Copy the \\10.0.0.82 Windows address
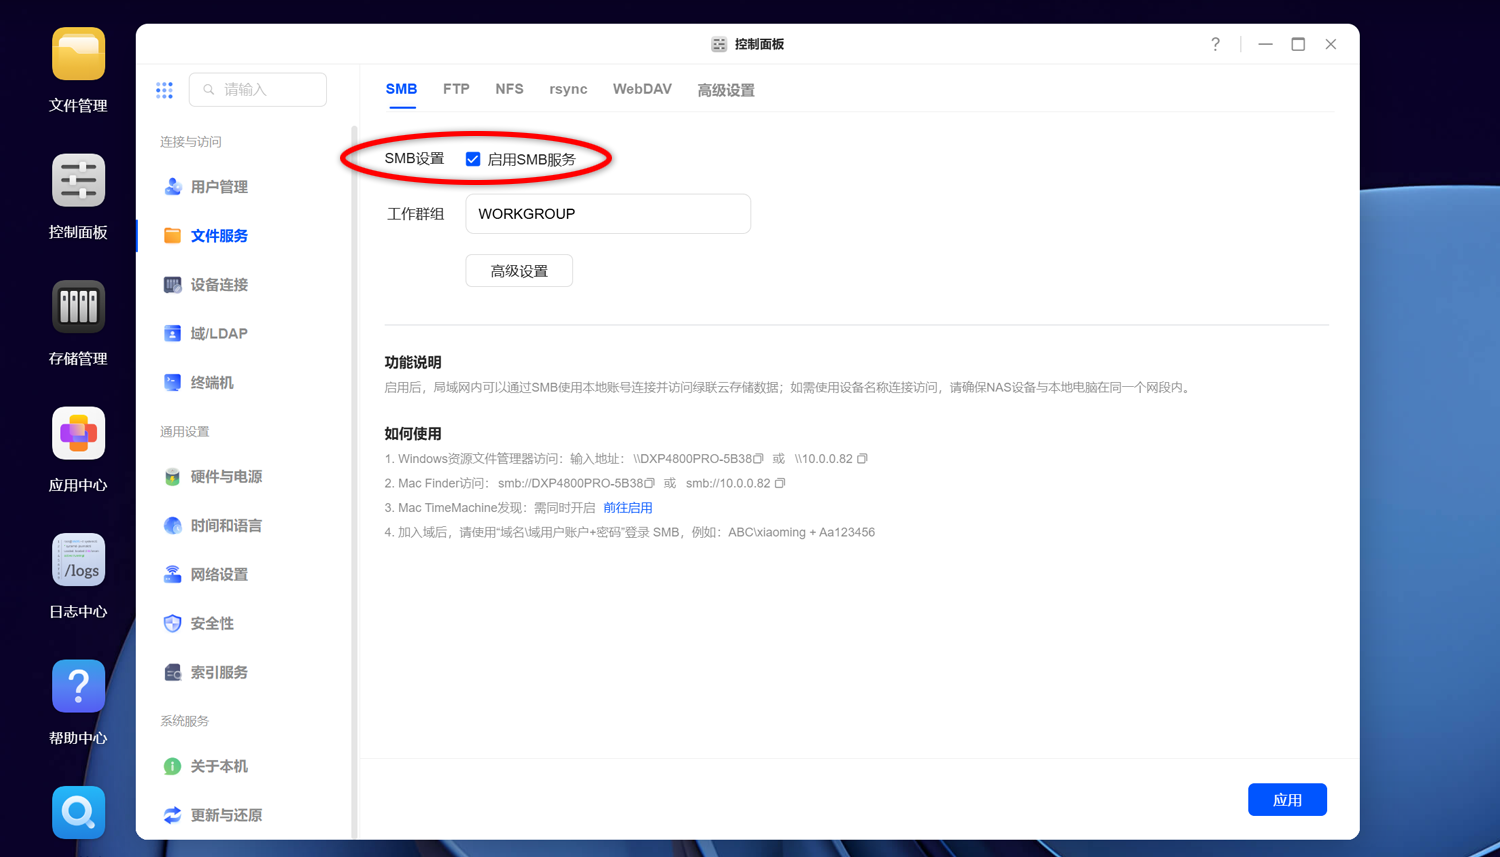Screen dimensions: 1500x857 tap(862, 459)
